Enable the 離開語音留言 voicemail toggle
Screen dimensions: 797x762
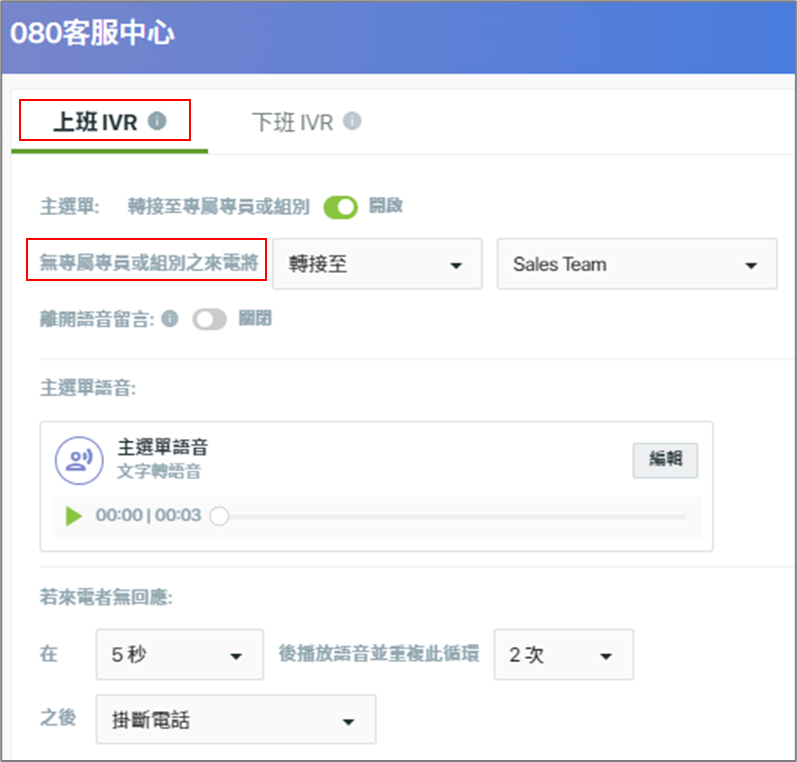(209, 319)
